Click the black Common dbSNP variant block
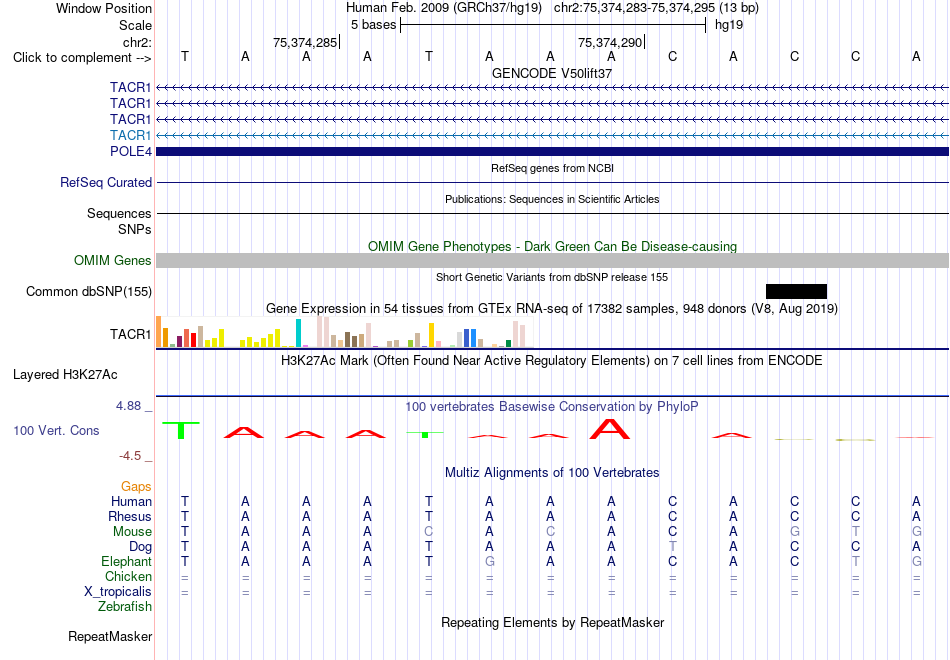950x660 pixels. 796,292
